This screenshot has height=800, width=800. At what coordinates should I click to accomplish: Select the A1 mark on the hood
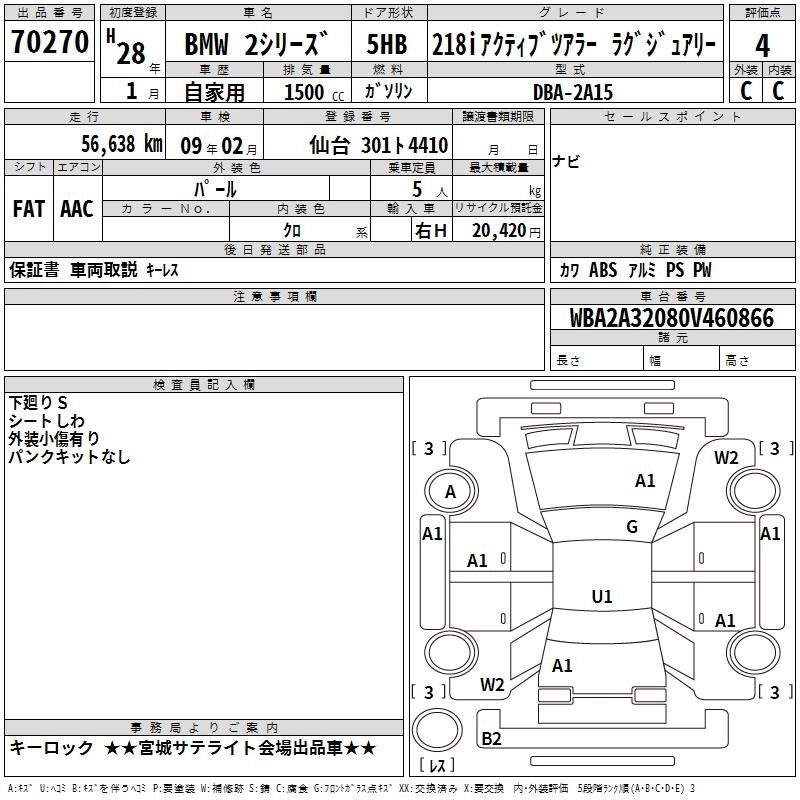point(645,481)
